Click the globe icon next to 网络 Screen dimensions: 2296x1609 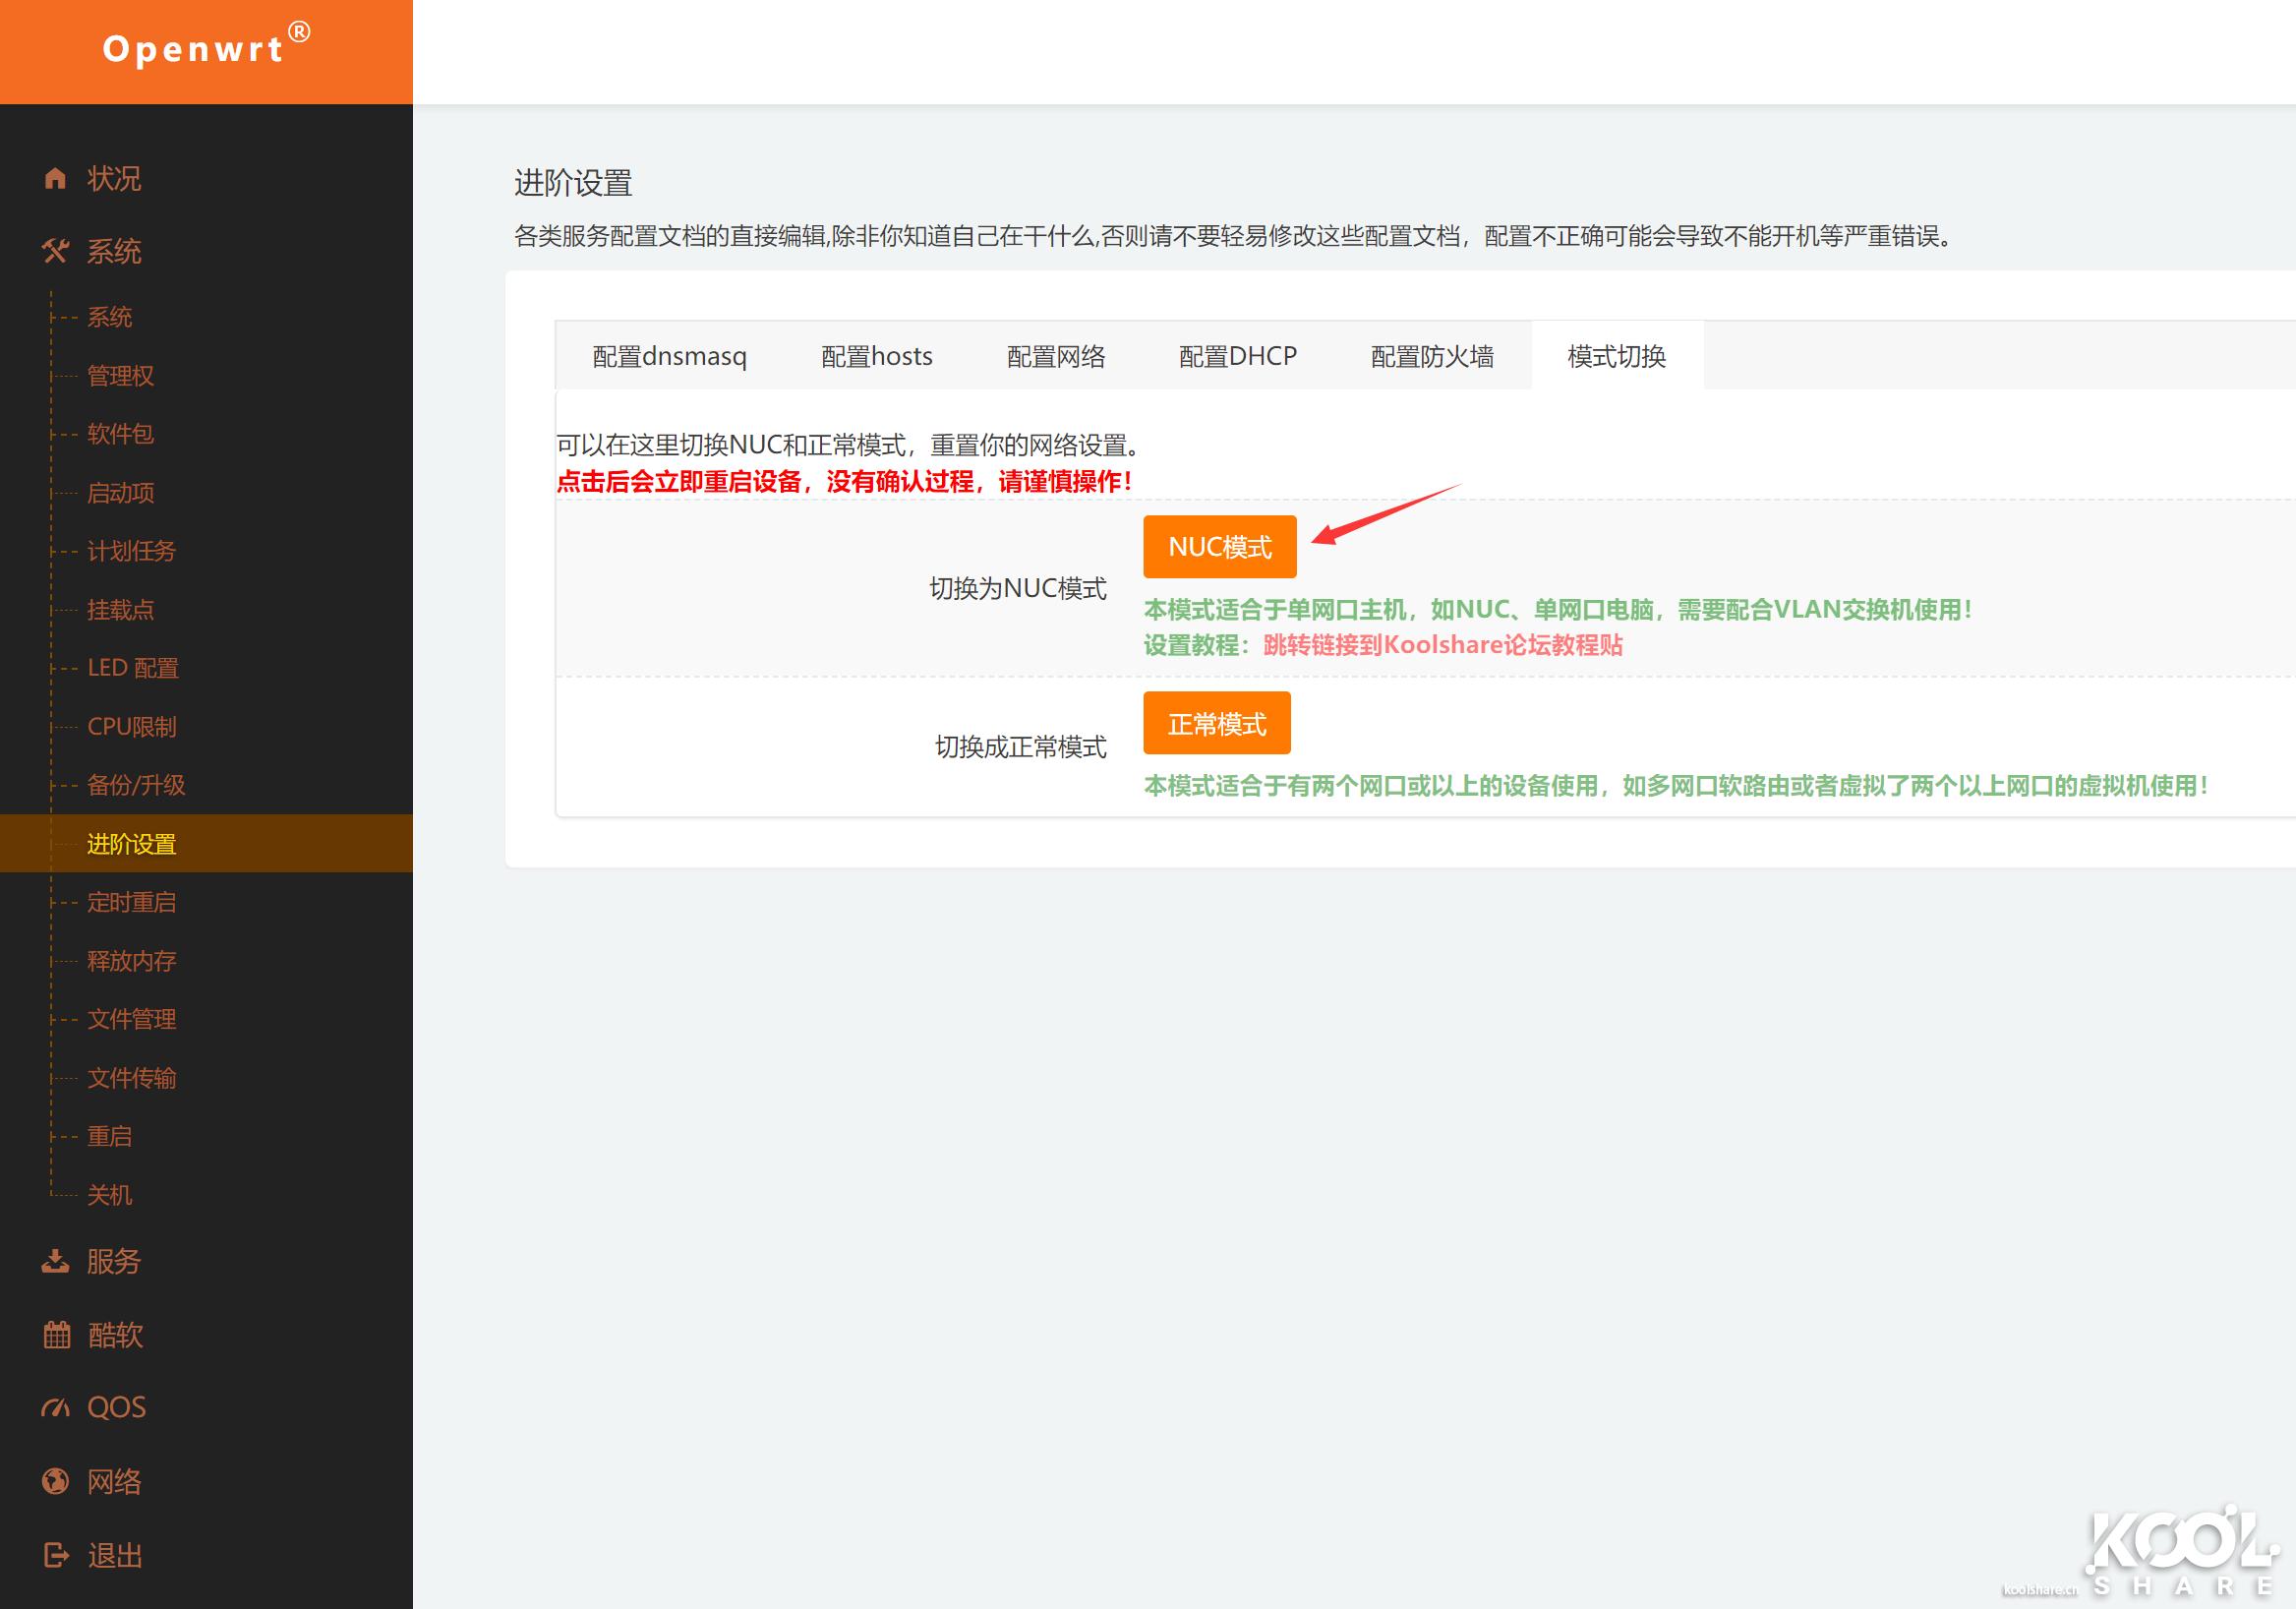(x=55, y=1481)
